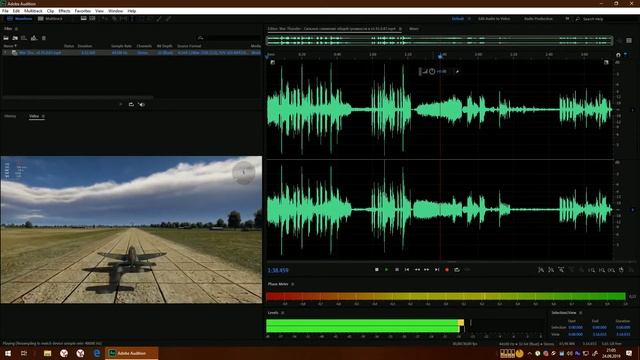The width and height of the screenshot is (640, 360).
Task: Stop playback in transport
Action: [376, 270]
